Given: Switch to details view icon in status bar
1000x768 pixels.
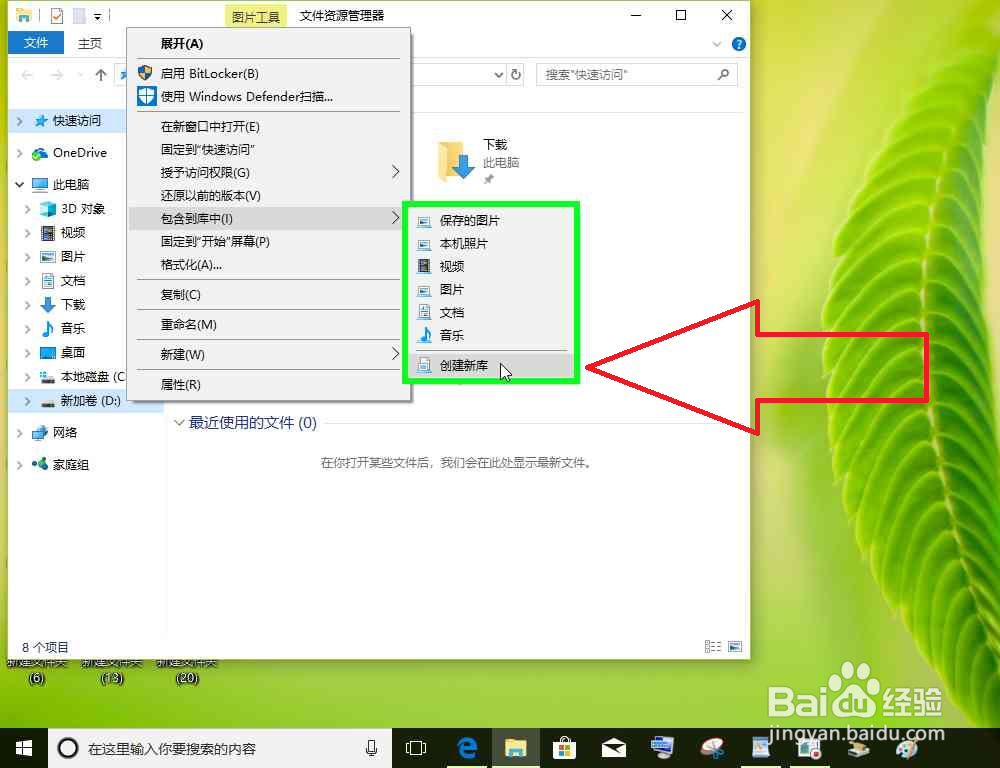Looking at the screenshot, I should coord(712,647).
